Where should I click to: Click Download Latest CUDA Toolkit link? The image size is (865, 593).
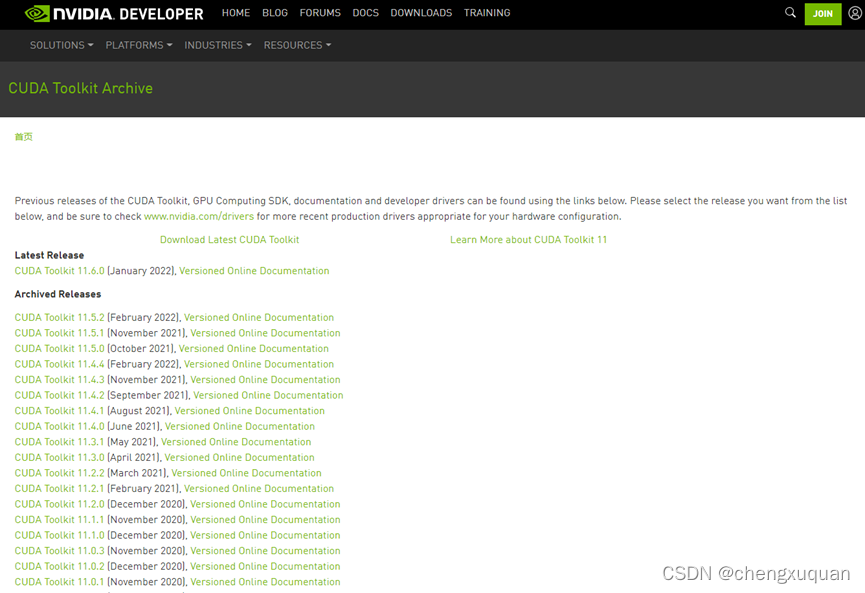point(229,239)
